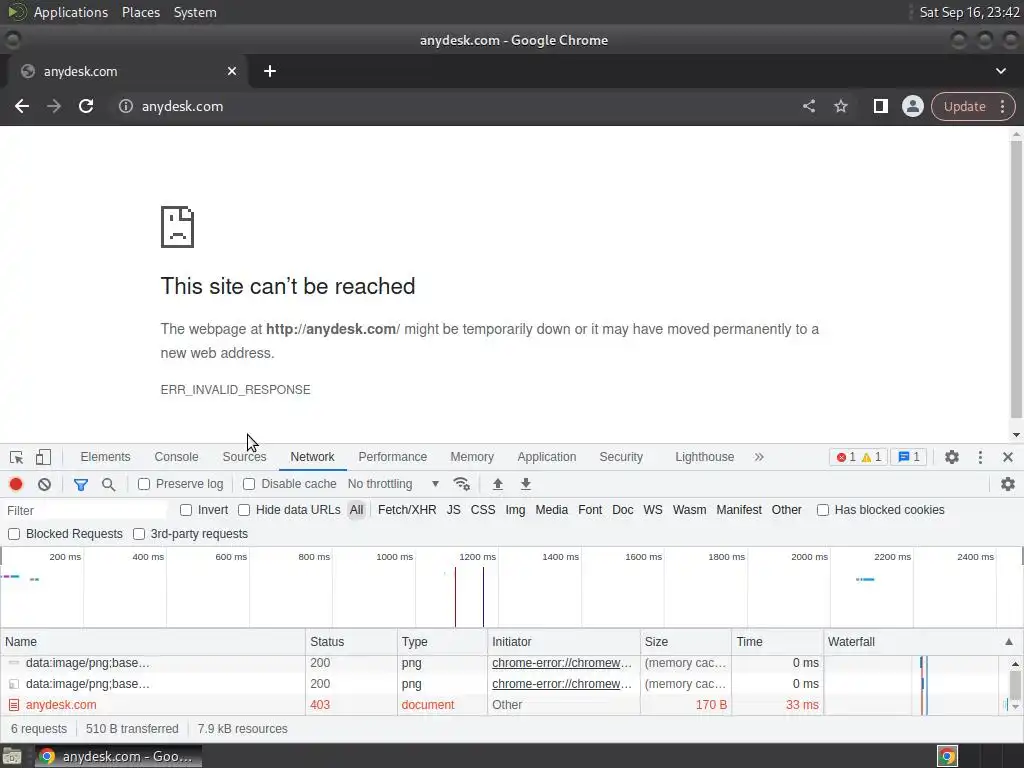
Task: Open the System menu
Action: (x=195, y=12)
